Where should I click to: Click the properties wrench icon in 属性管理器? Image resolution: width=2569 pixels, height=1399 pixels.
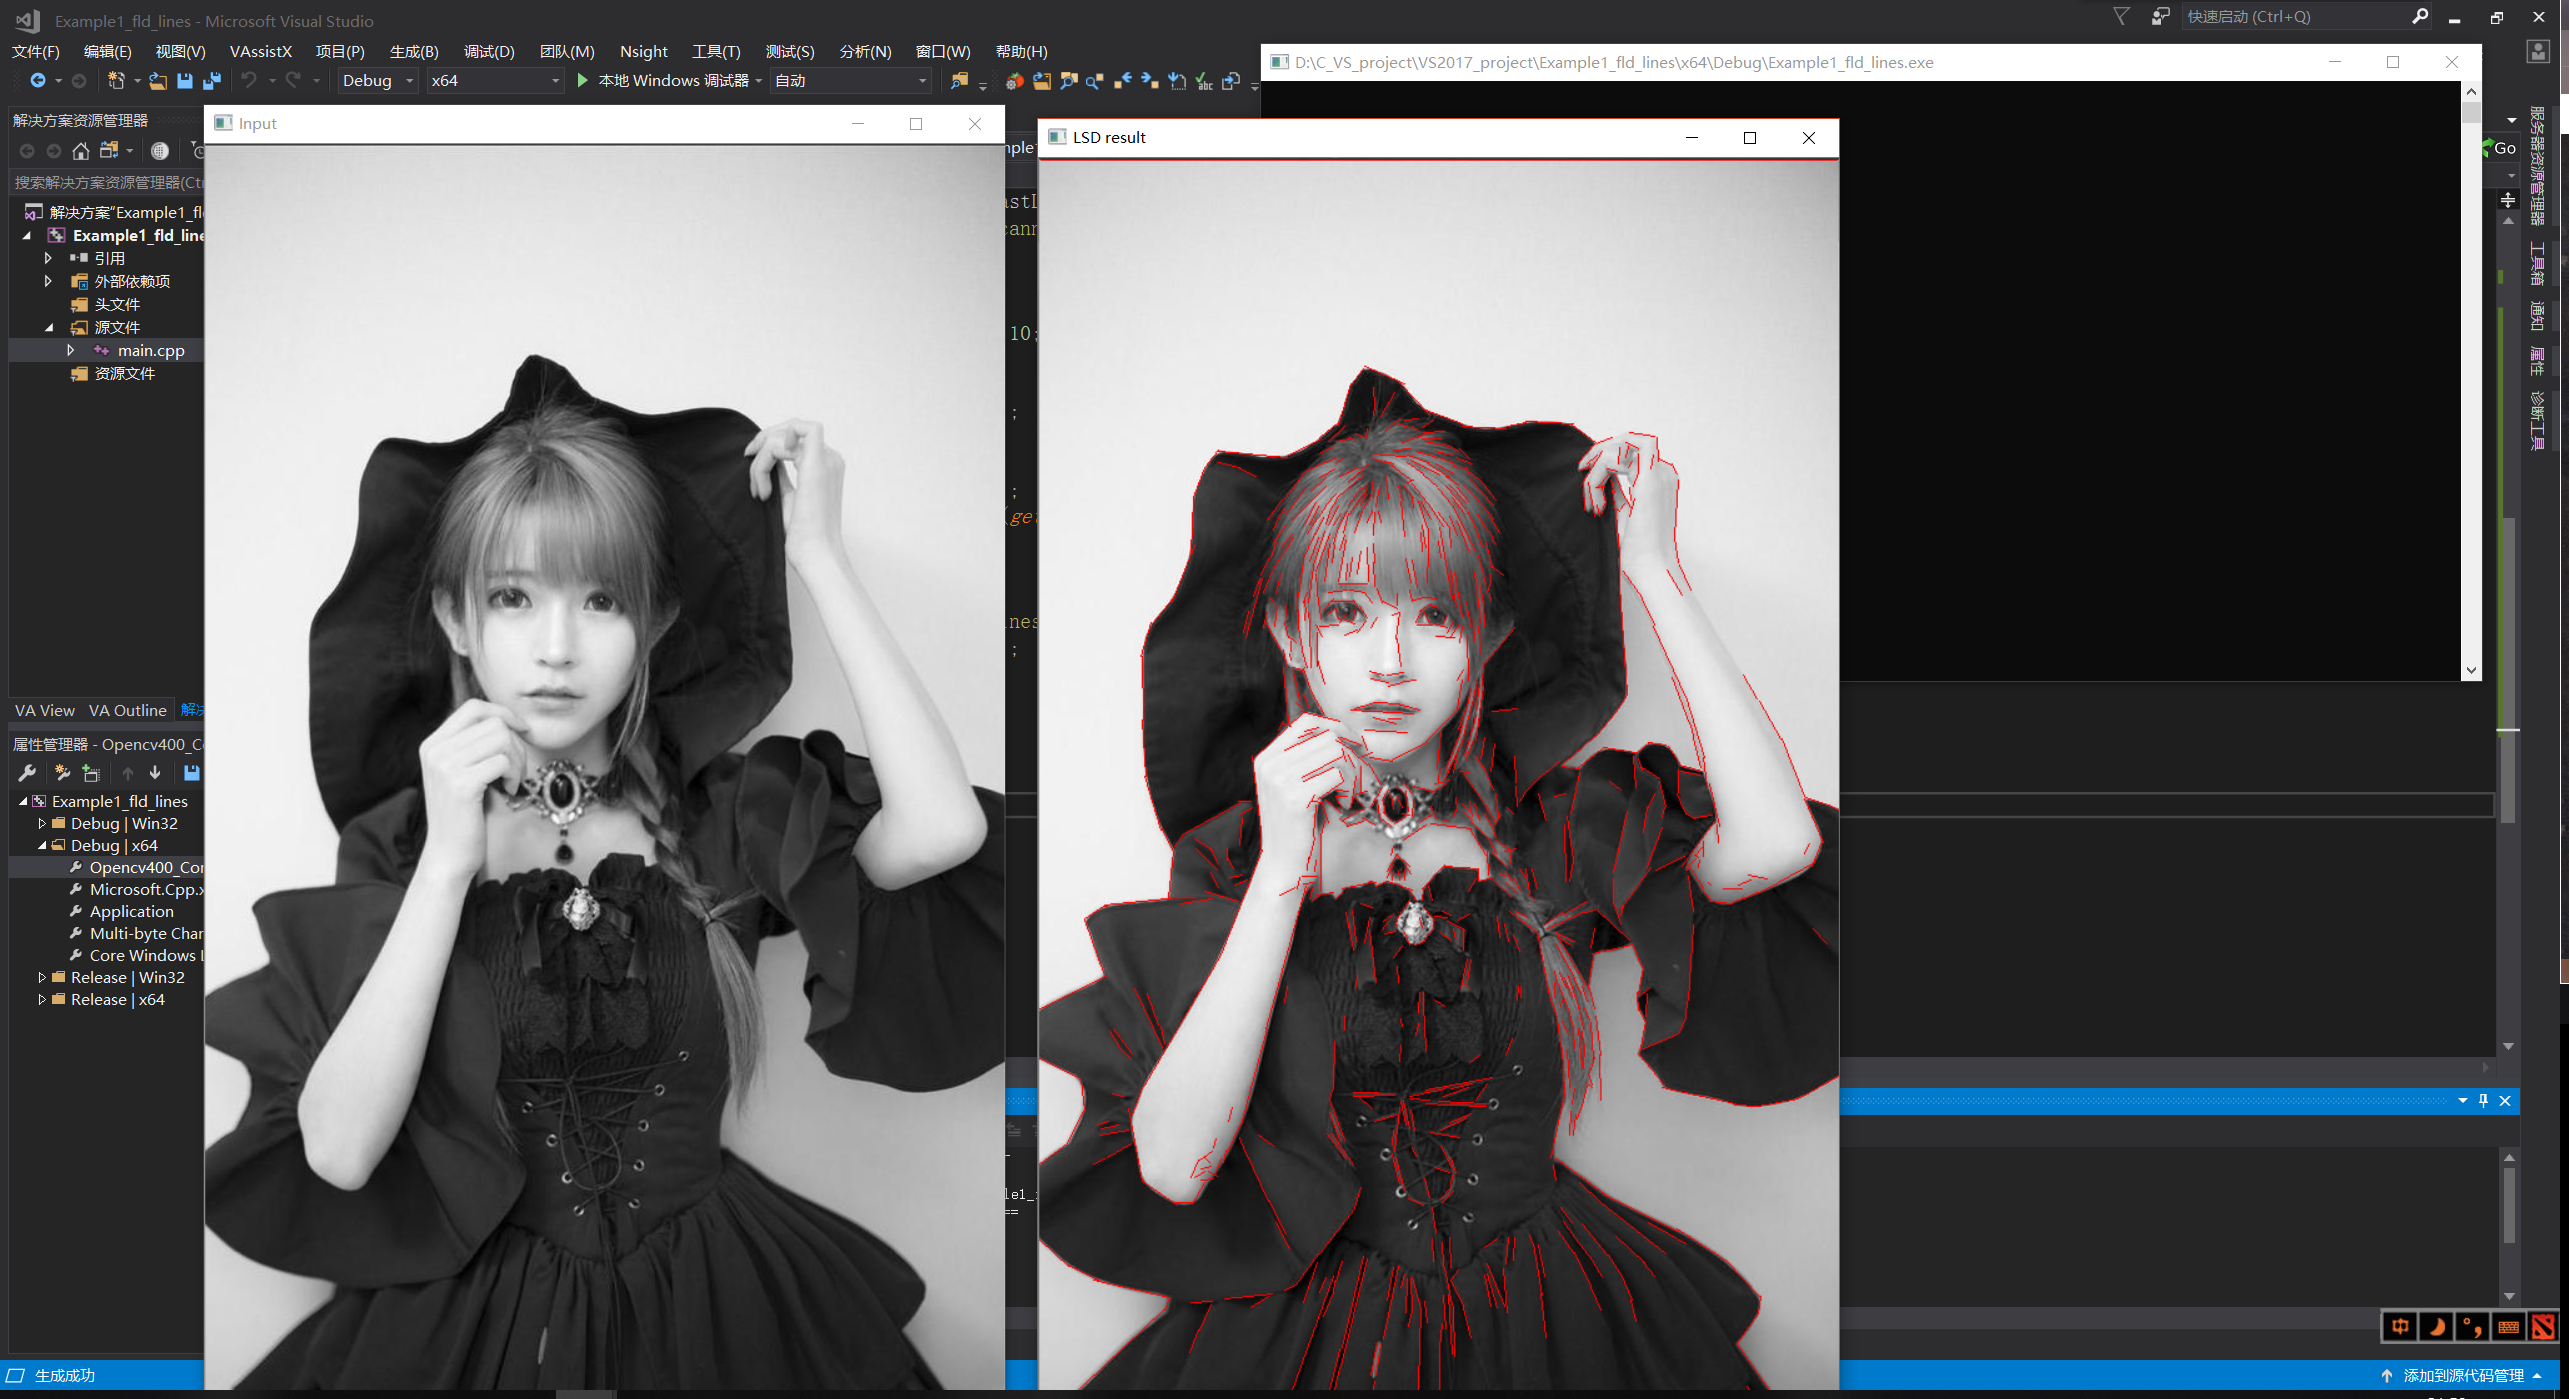point(27,772)
